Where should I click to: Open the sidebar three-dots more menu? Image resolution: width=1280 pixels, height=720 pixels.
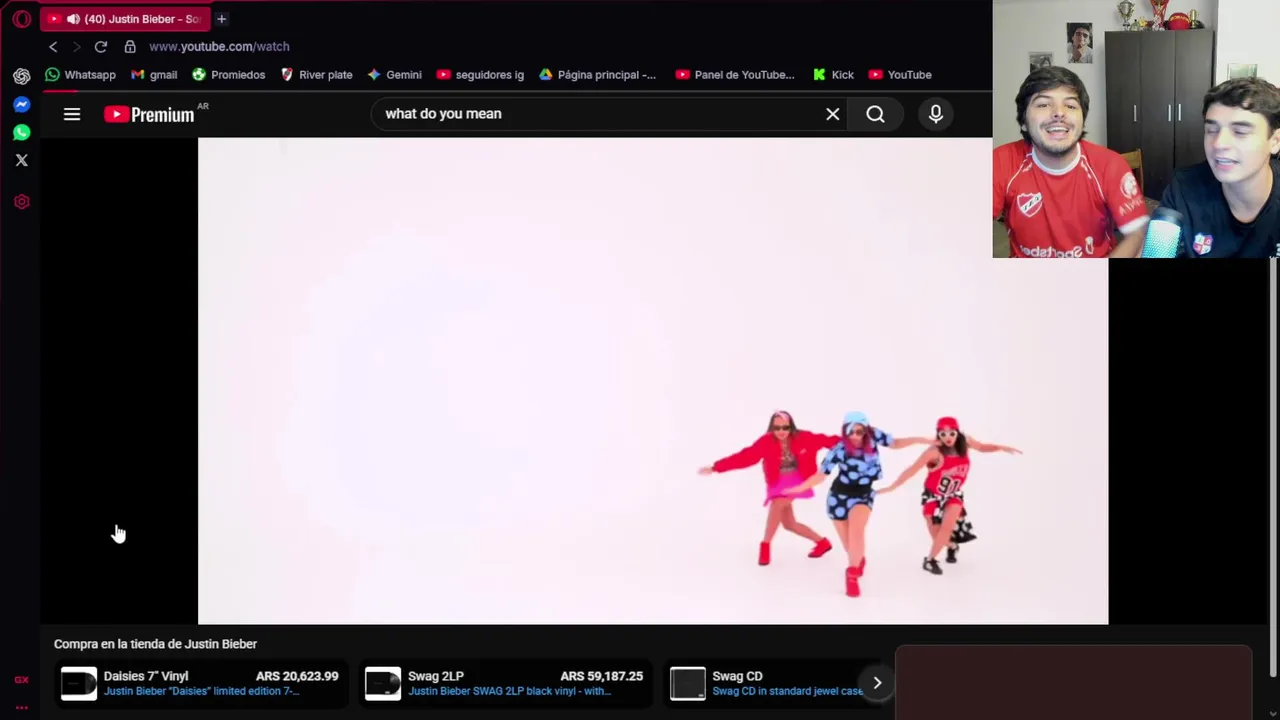(21, 707)
